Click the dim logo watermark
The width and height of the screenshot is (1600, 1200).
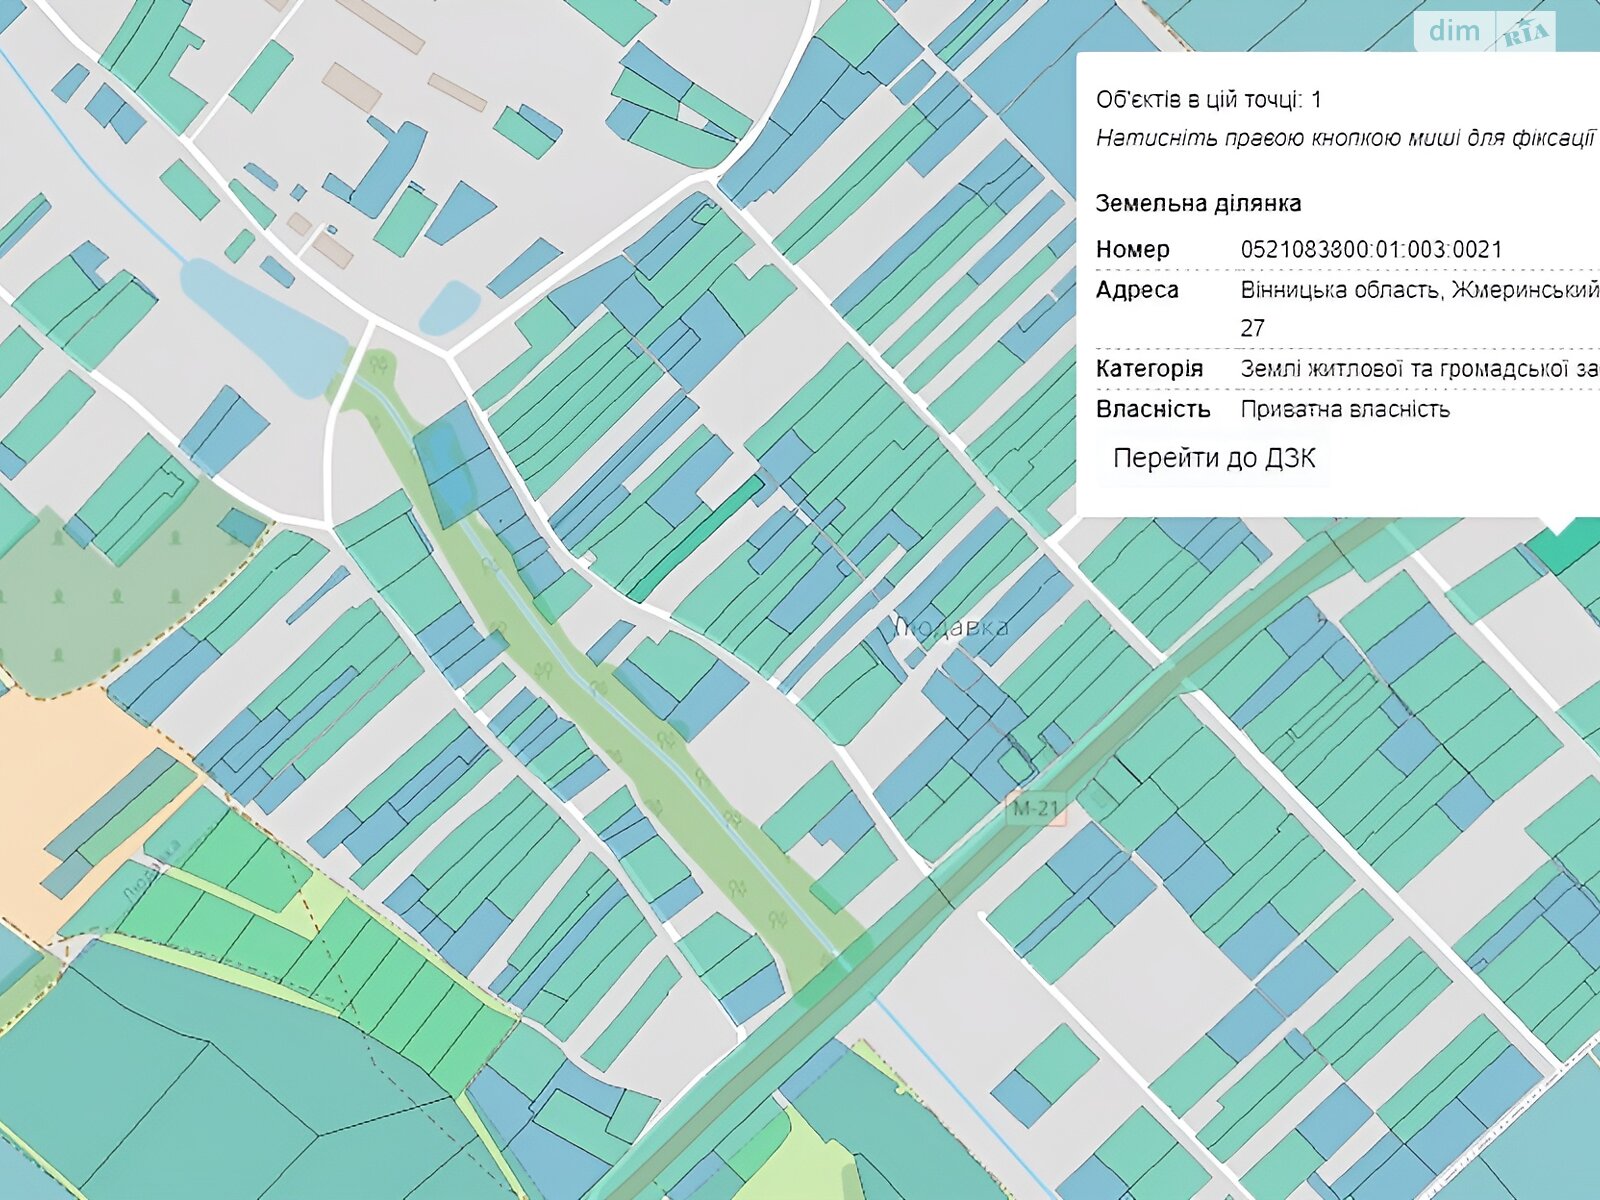click(1453, 31)
